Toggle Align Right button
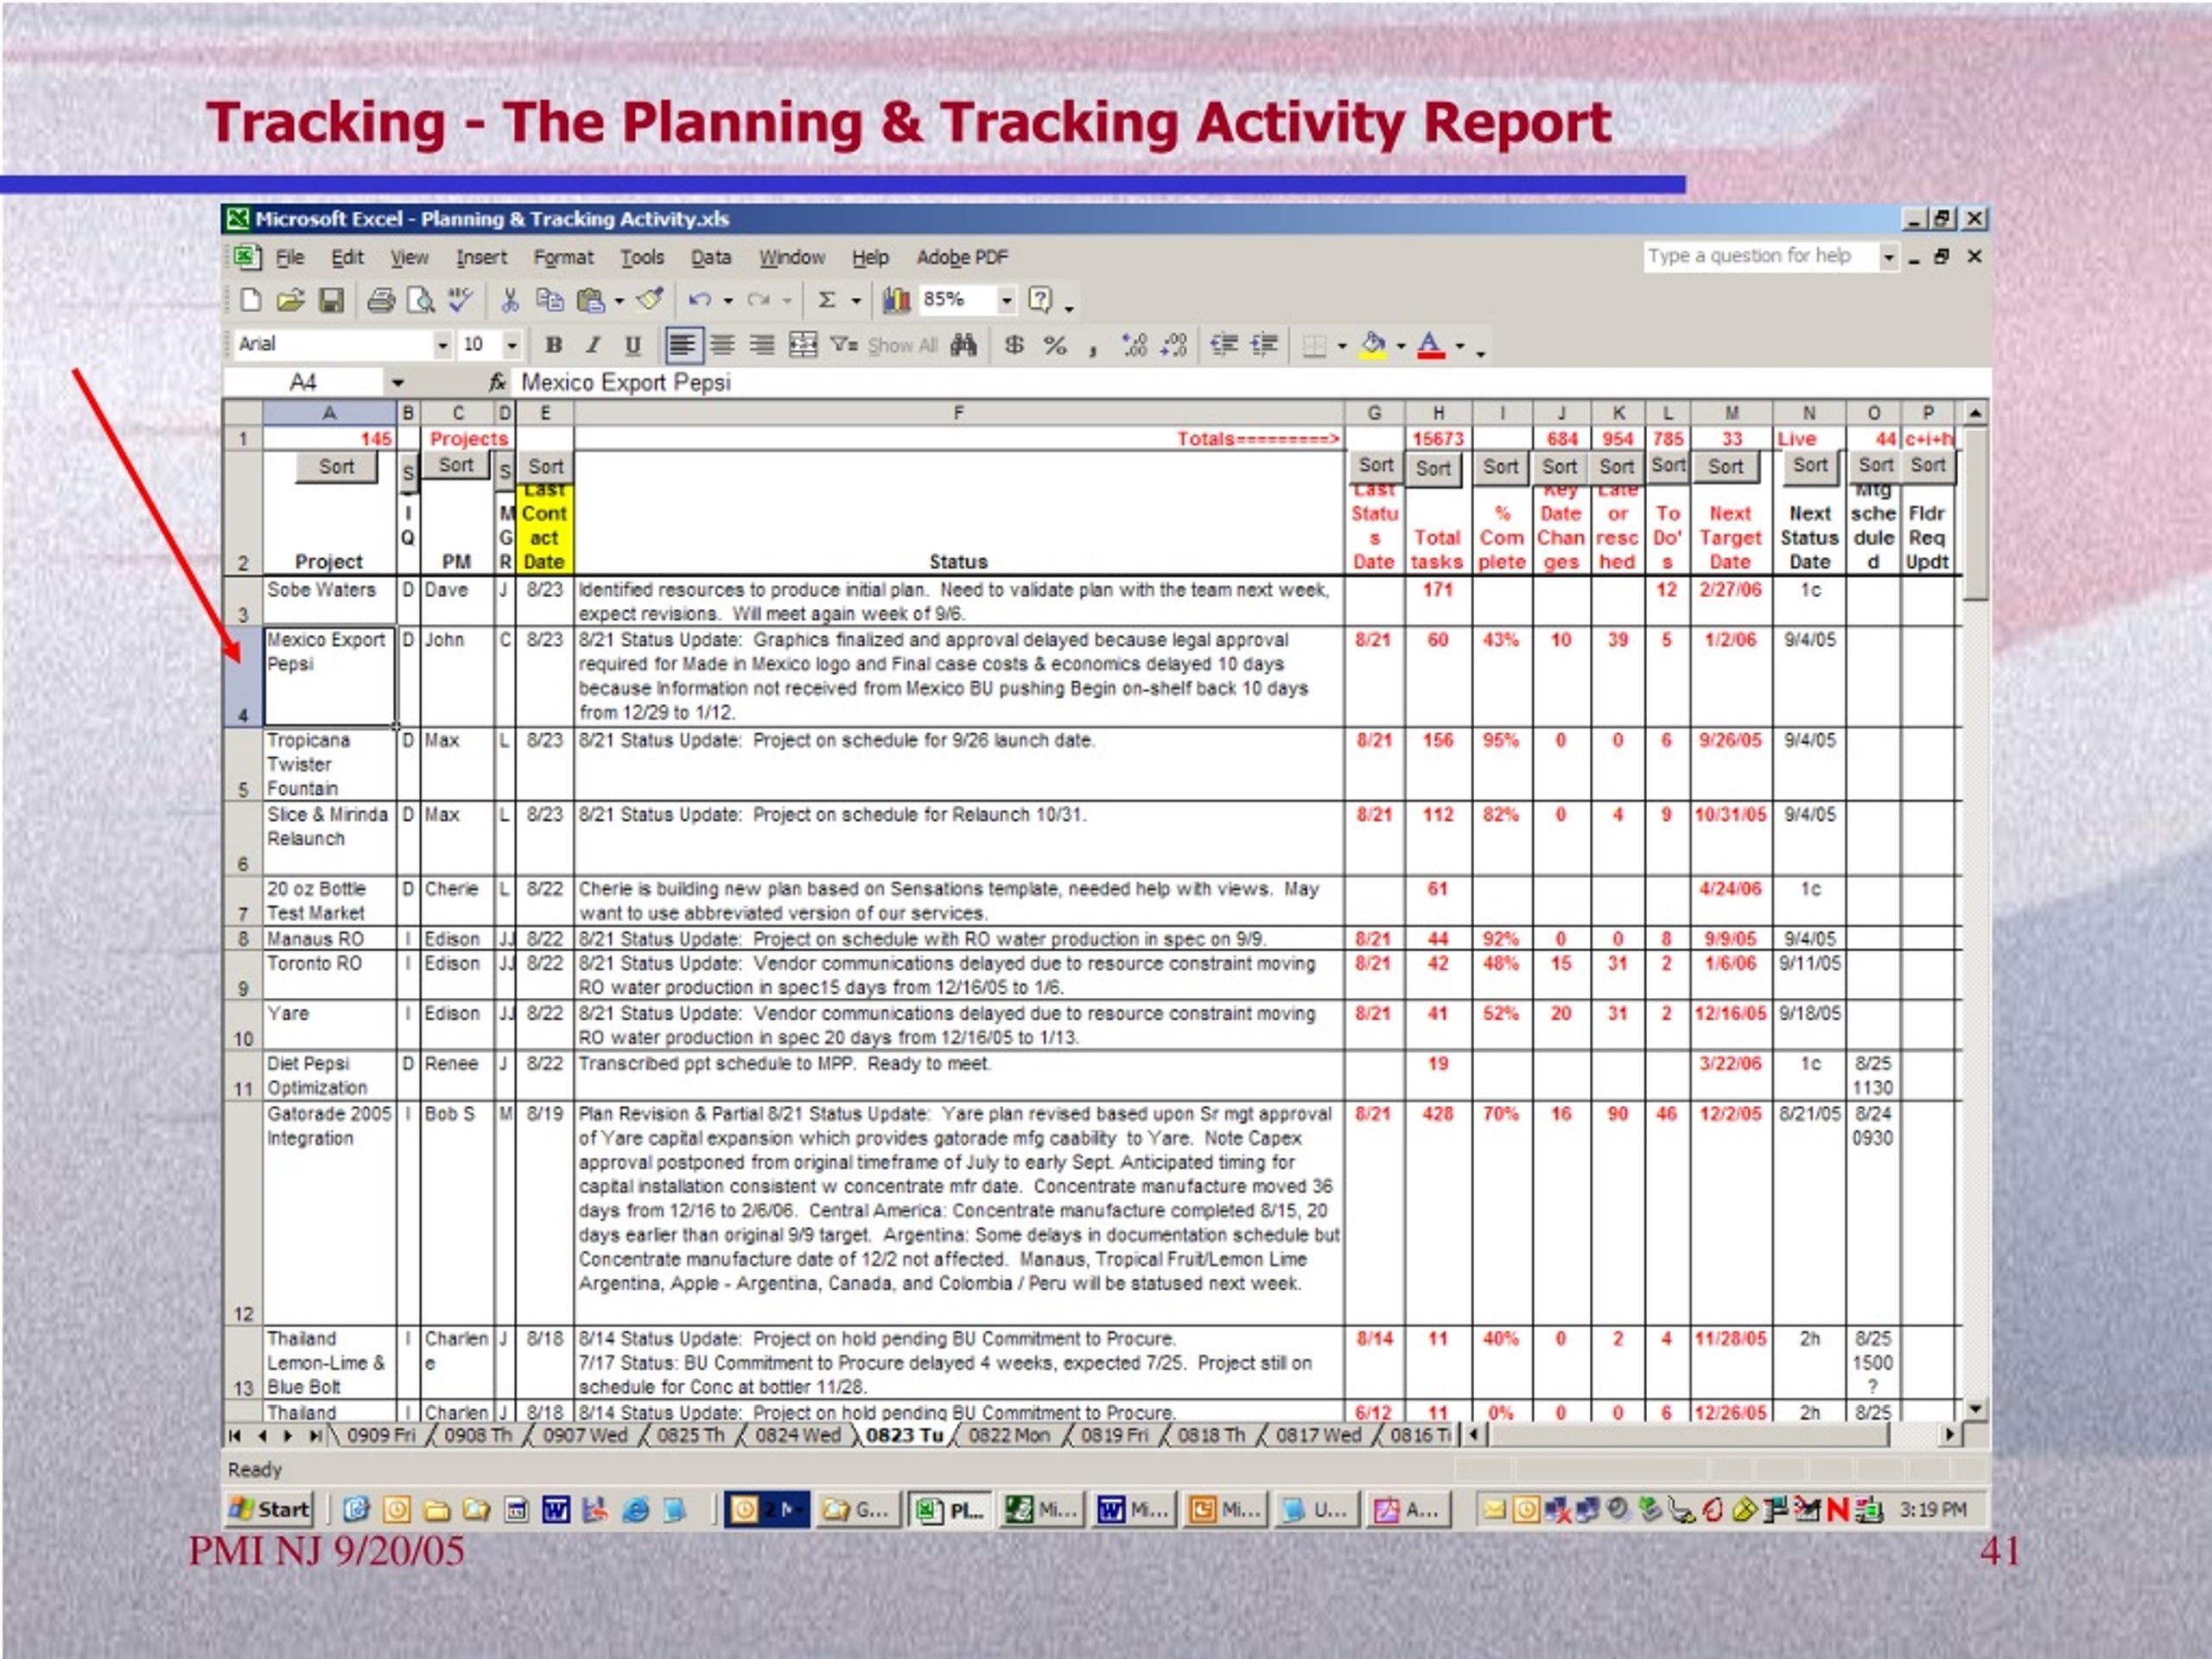The image size is (2212, 1659). (762, 345)
